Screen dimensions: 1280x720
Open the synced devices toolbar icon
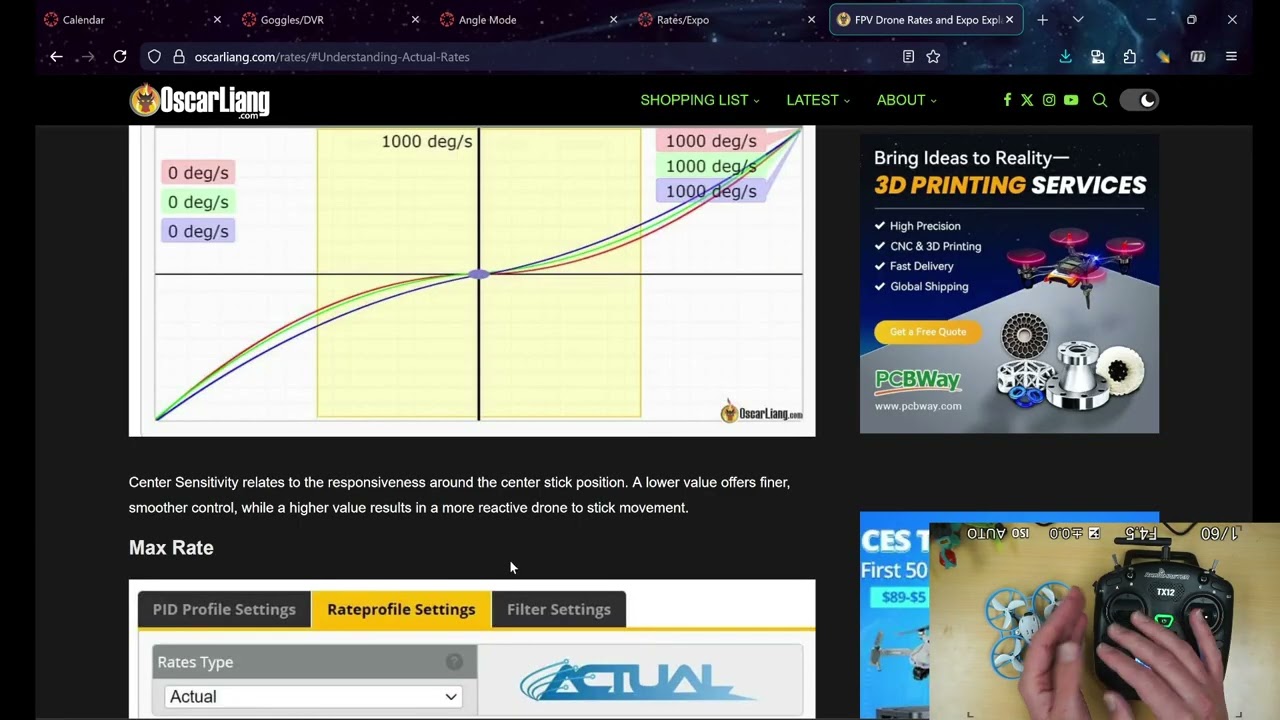pos(1098,57)
